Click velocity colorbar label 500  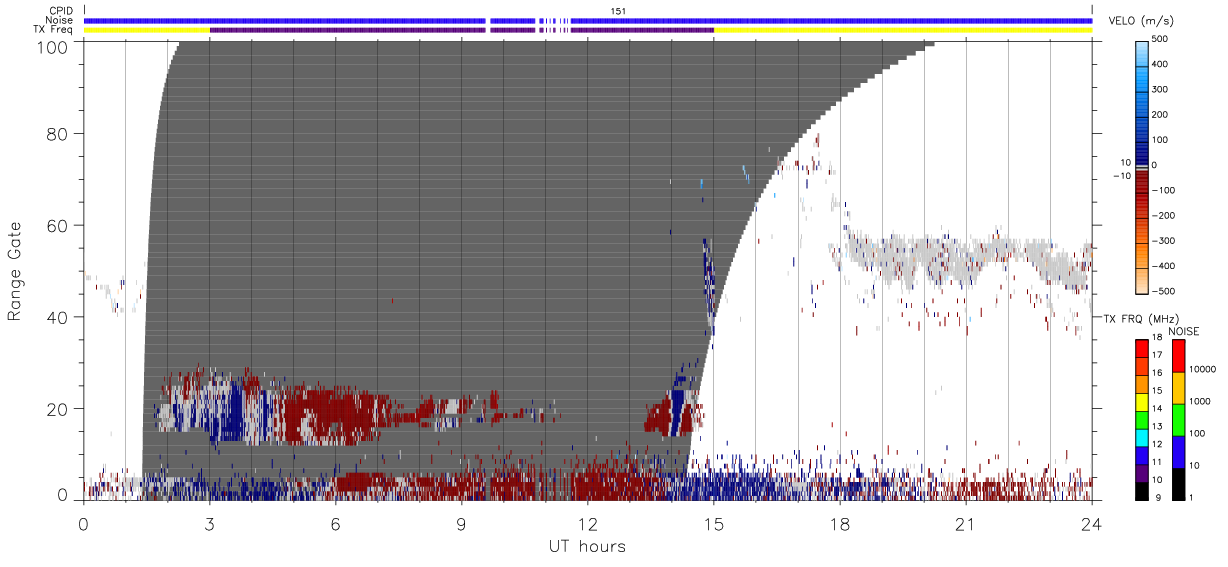pyautogui.click(x=1161, y=40)
